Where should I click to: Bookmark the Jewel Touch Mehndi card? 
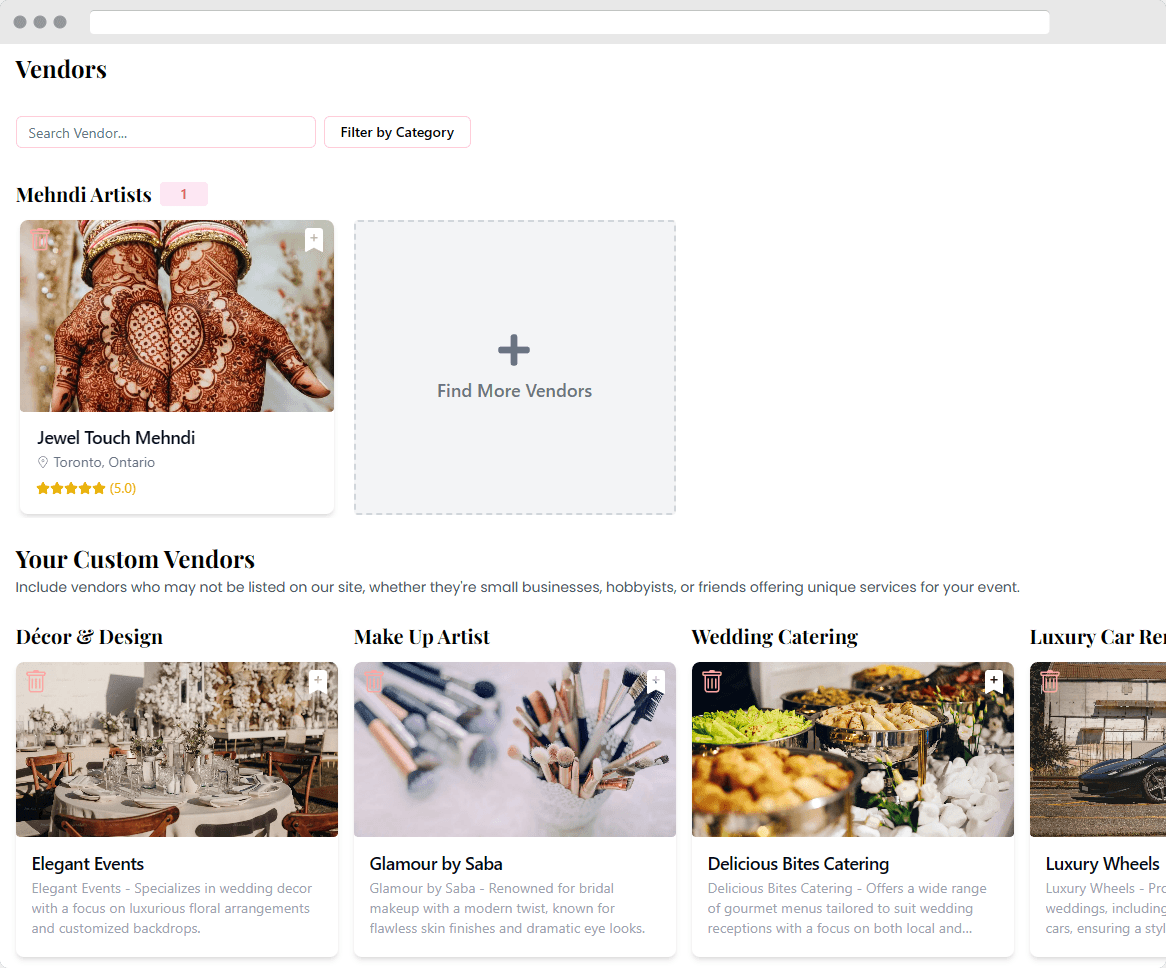tap(314, 239)
